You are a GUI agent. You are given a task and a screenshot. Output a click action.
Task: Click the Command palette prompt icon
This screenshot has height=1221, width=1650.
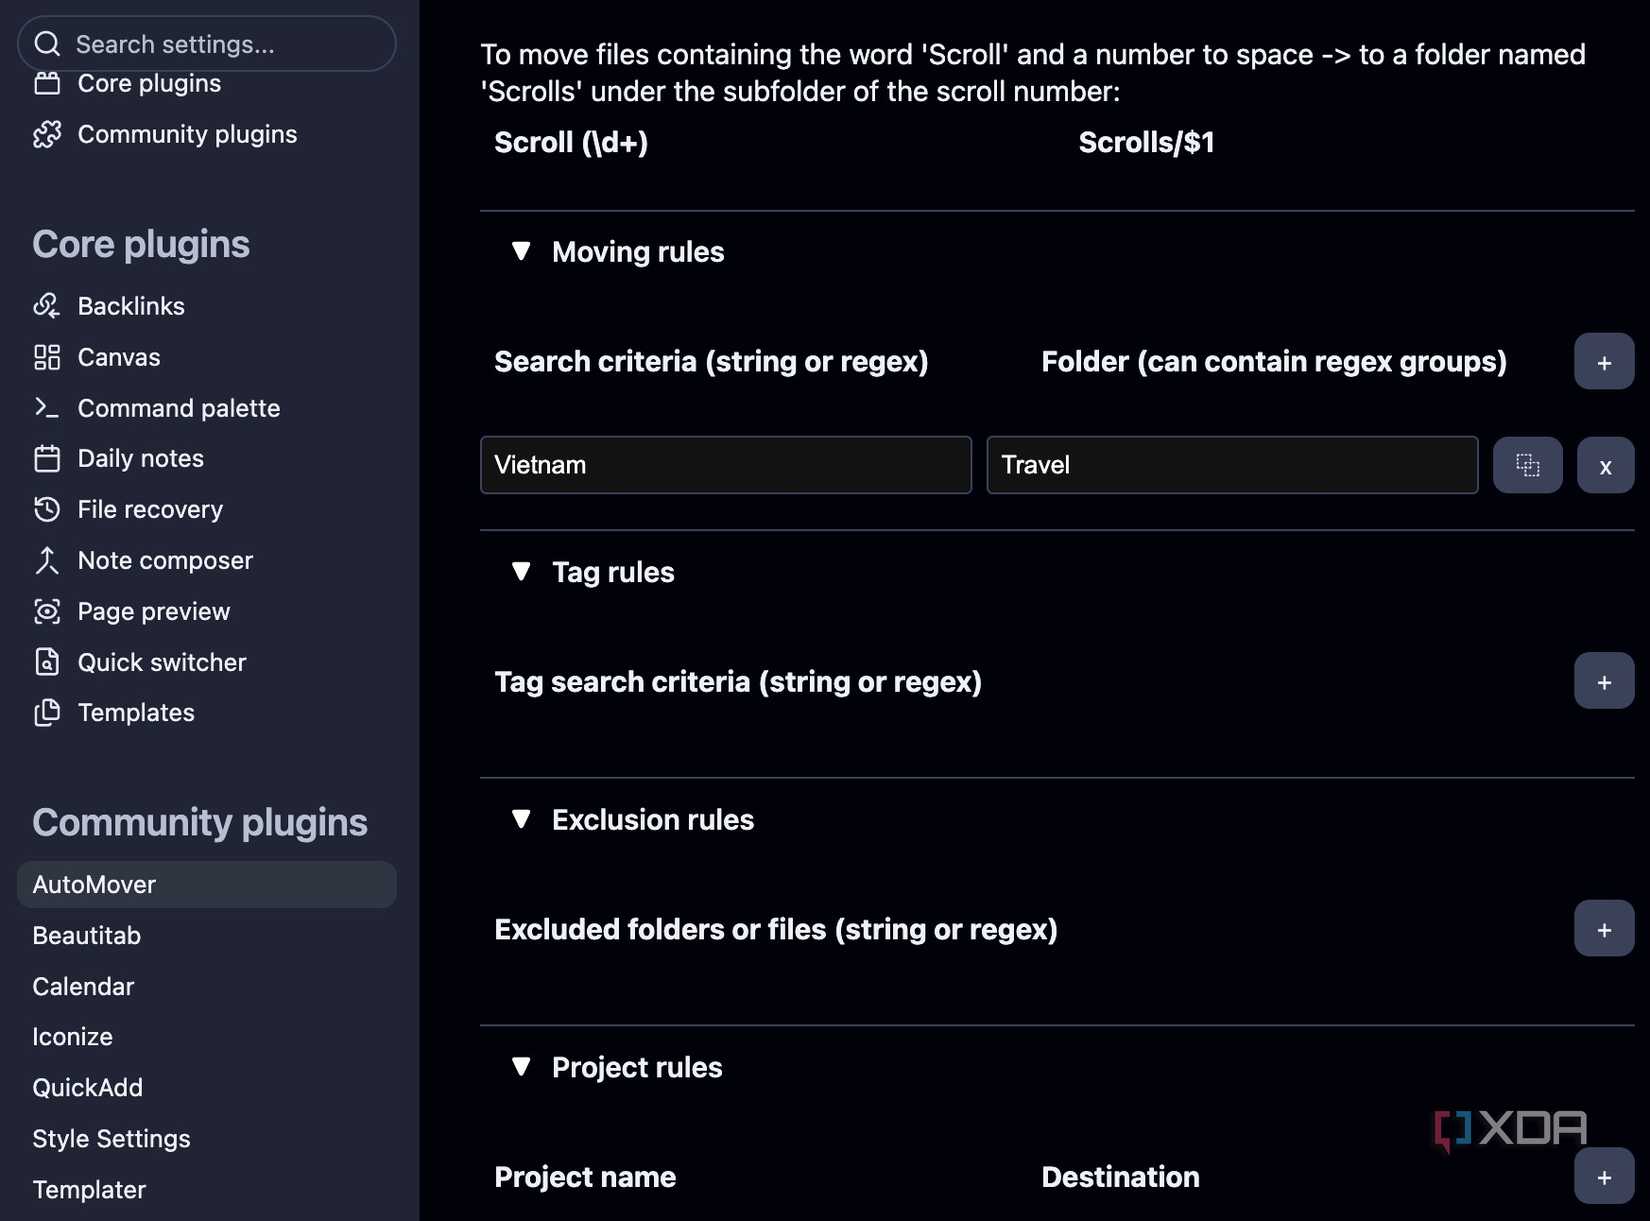coord(47,408)
